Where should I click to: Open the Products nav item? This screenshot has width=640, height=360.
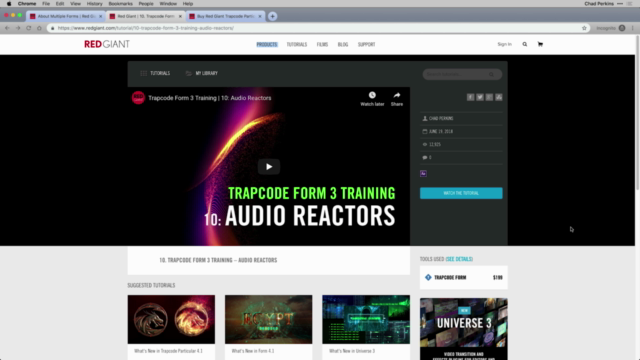[267, 44]
